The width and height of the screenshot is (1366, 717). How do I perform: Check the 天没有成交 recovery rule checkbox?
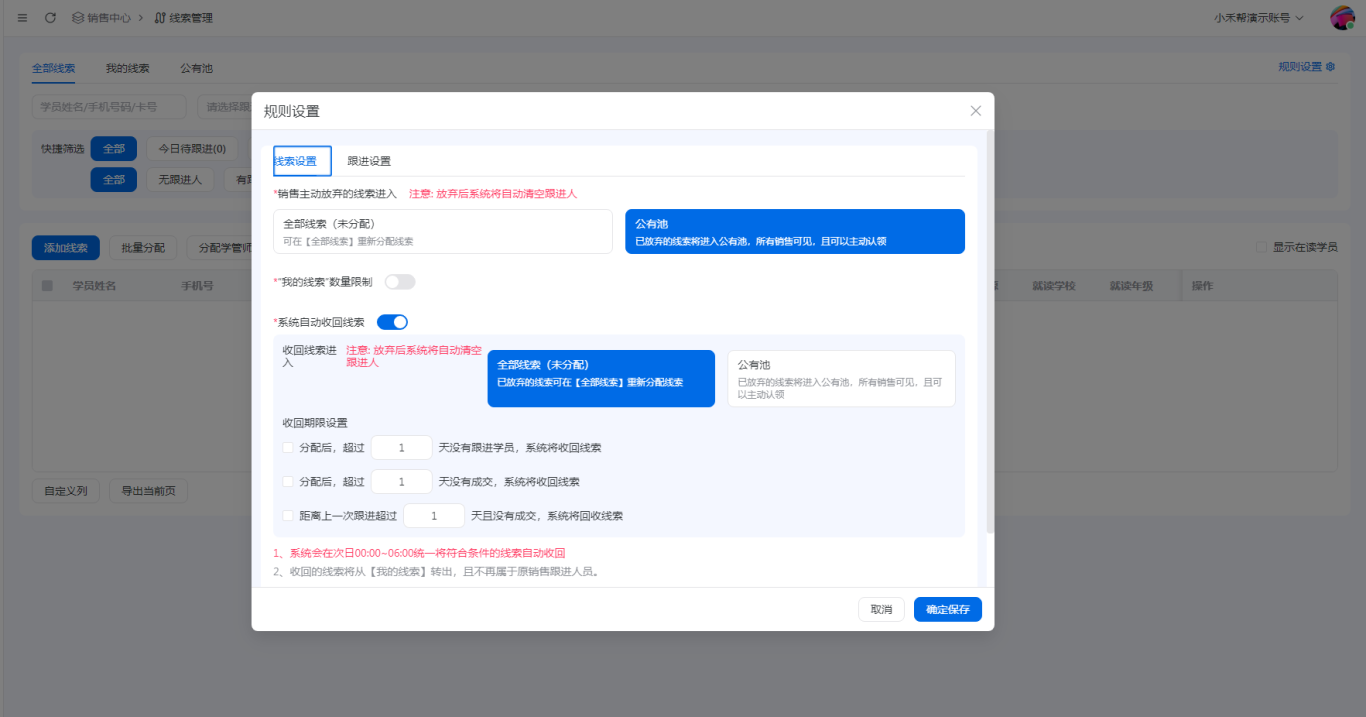(x=288, y=482)
